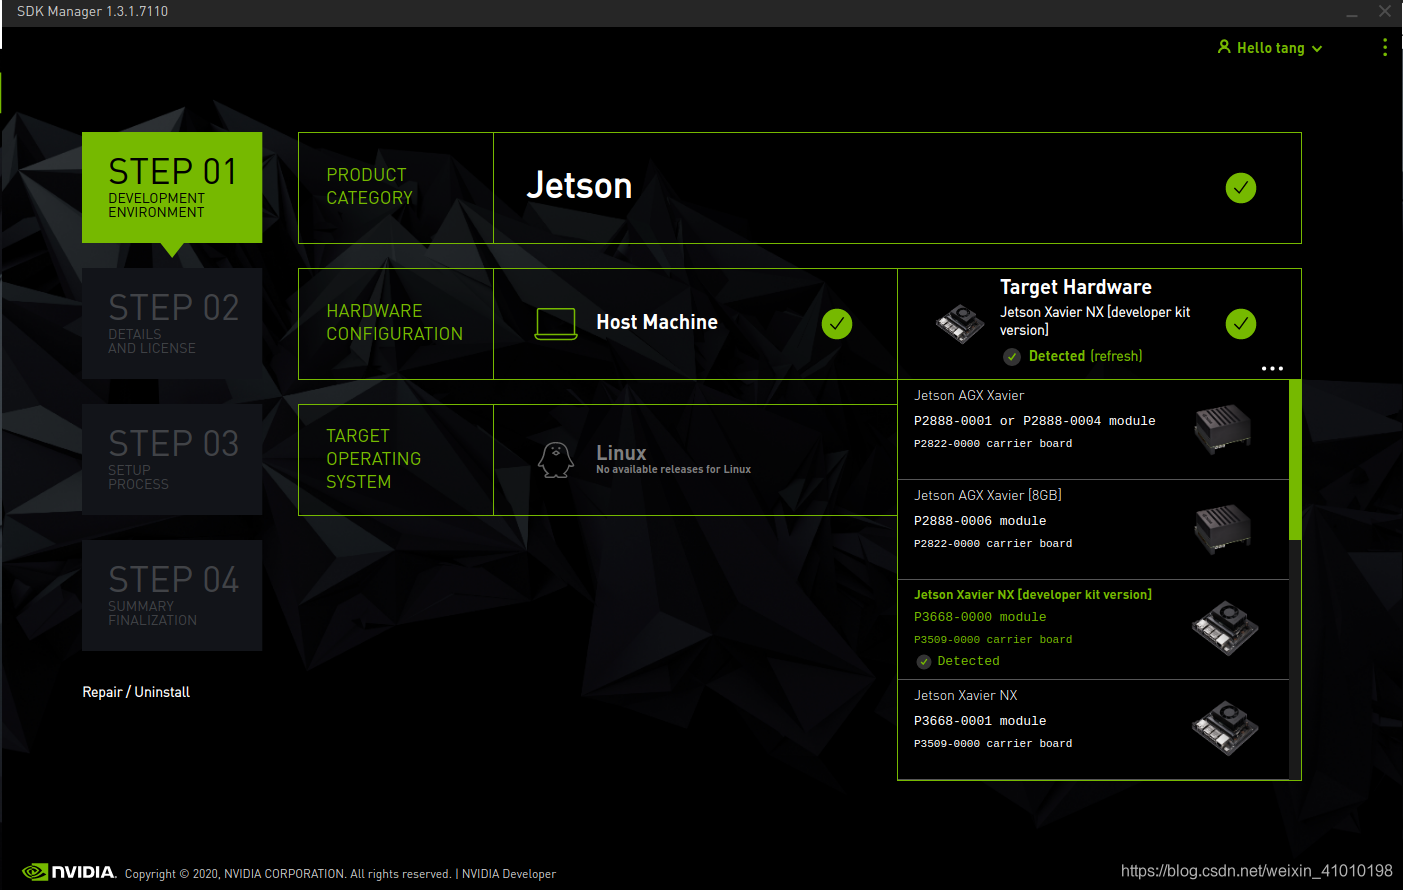Click the 'P2822-0000 carrier board' text under AGX Xavier [8GB]

[x=993, y=544]
